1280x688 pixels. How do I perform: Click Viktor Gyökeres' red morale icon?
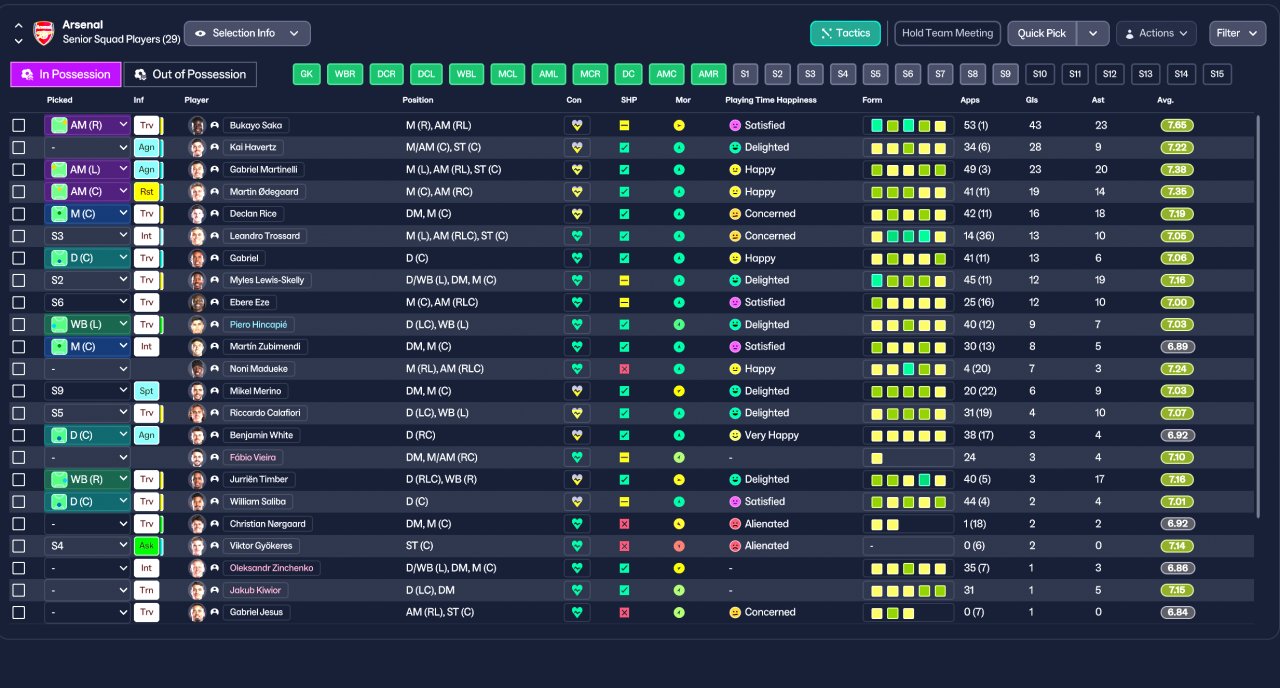coord(679,546)
